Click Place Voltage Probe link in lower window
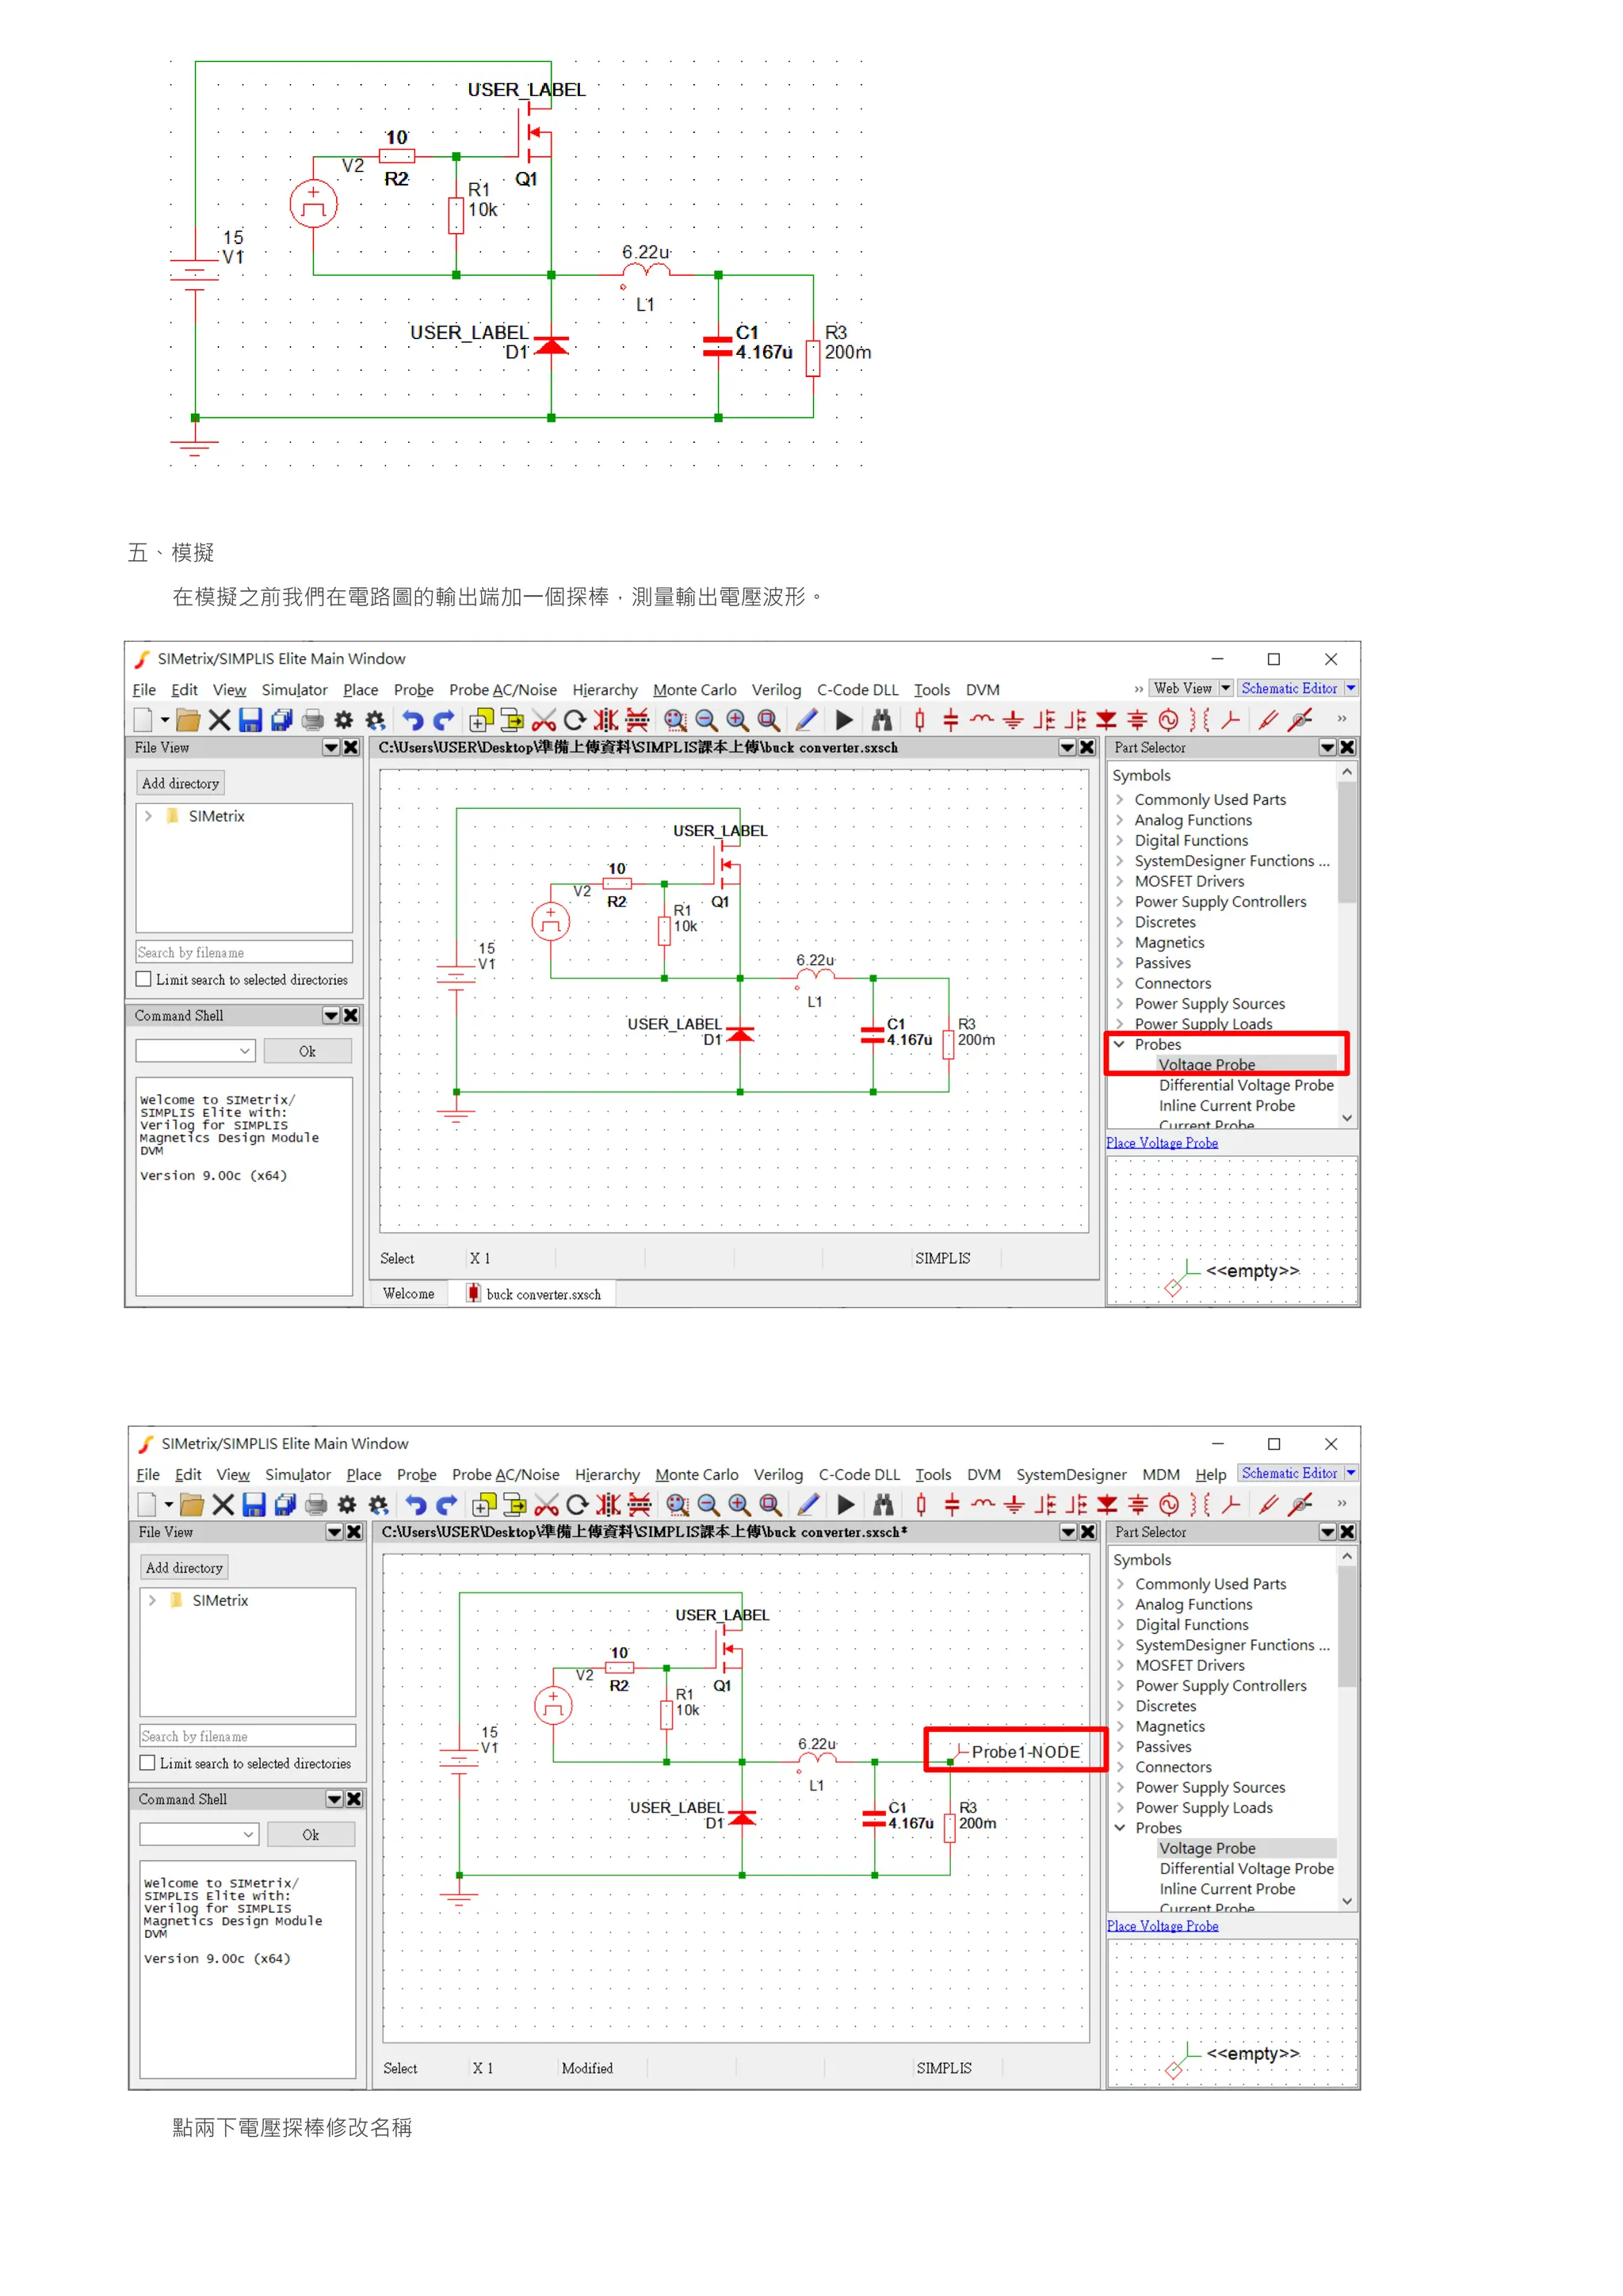This screenshot has height=2296, width=1623. point(1162,1926)
